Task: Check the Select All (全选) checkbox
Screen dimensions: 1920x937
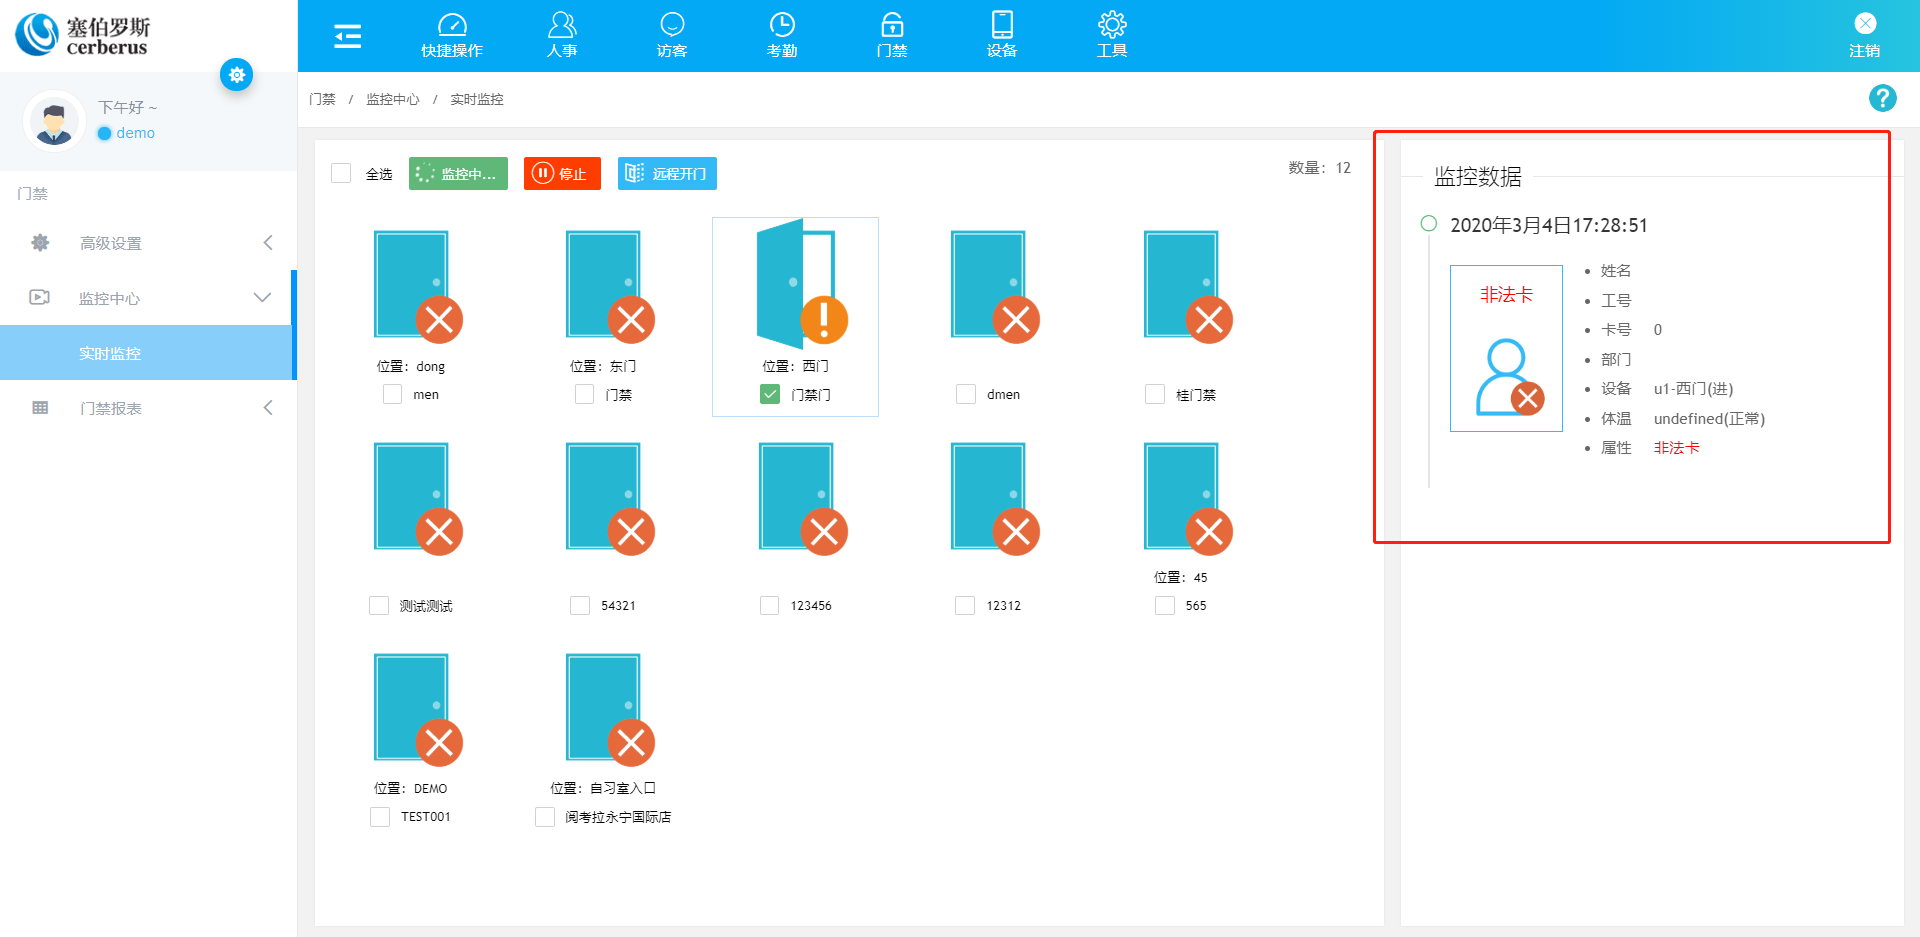Action: tap(341, 173)
